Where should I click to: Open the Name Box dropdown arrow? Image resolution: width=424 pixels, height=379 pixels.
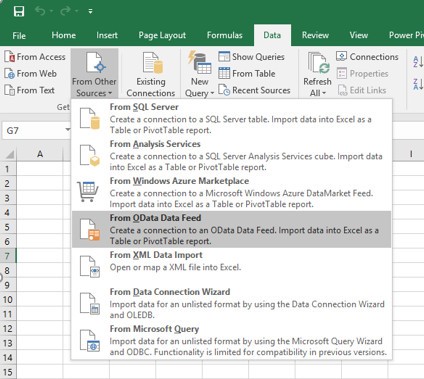point(68,130)
